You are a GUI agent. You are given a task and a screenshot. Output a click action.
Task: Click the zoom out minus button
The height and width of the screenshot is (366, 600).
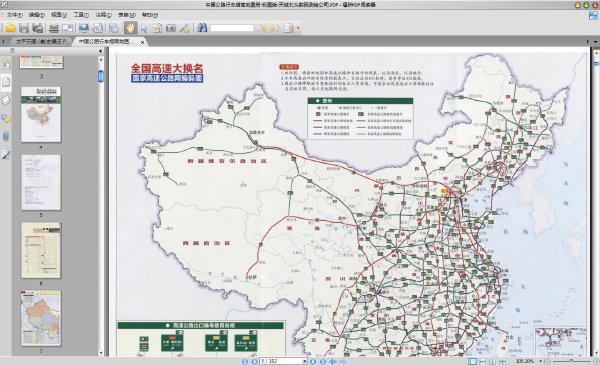tap(547, 361)
